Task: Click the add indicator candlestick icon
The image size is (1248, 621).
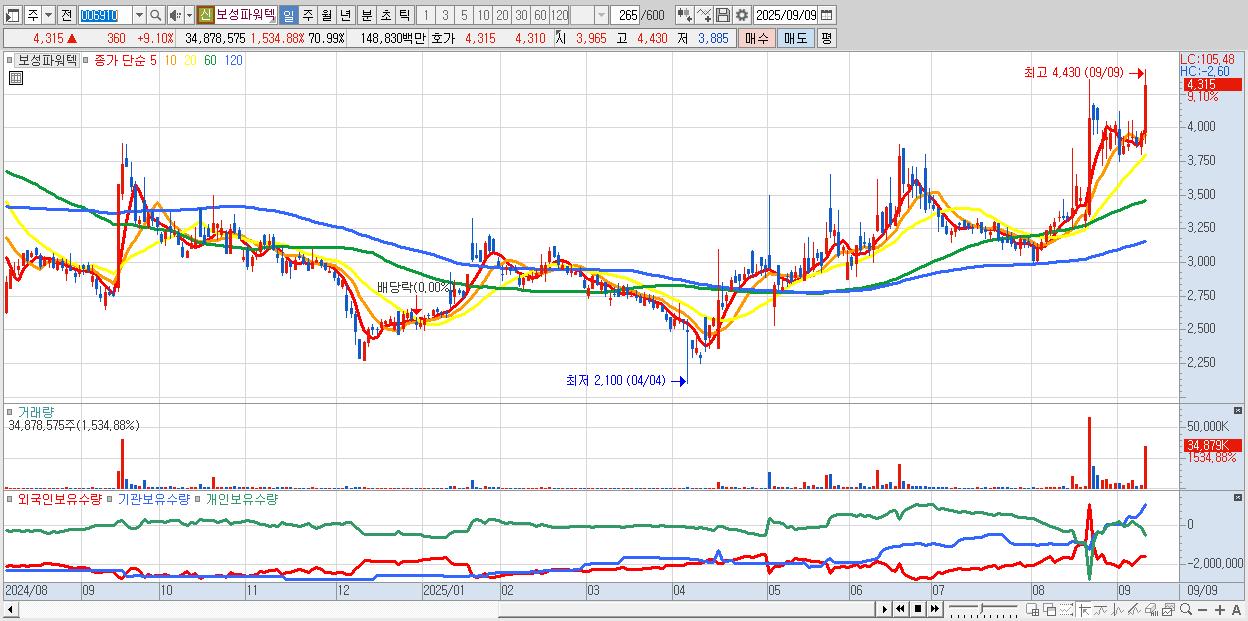Action: pos(685,15)
